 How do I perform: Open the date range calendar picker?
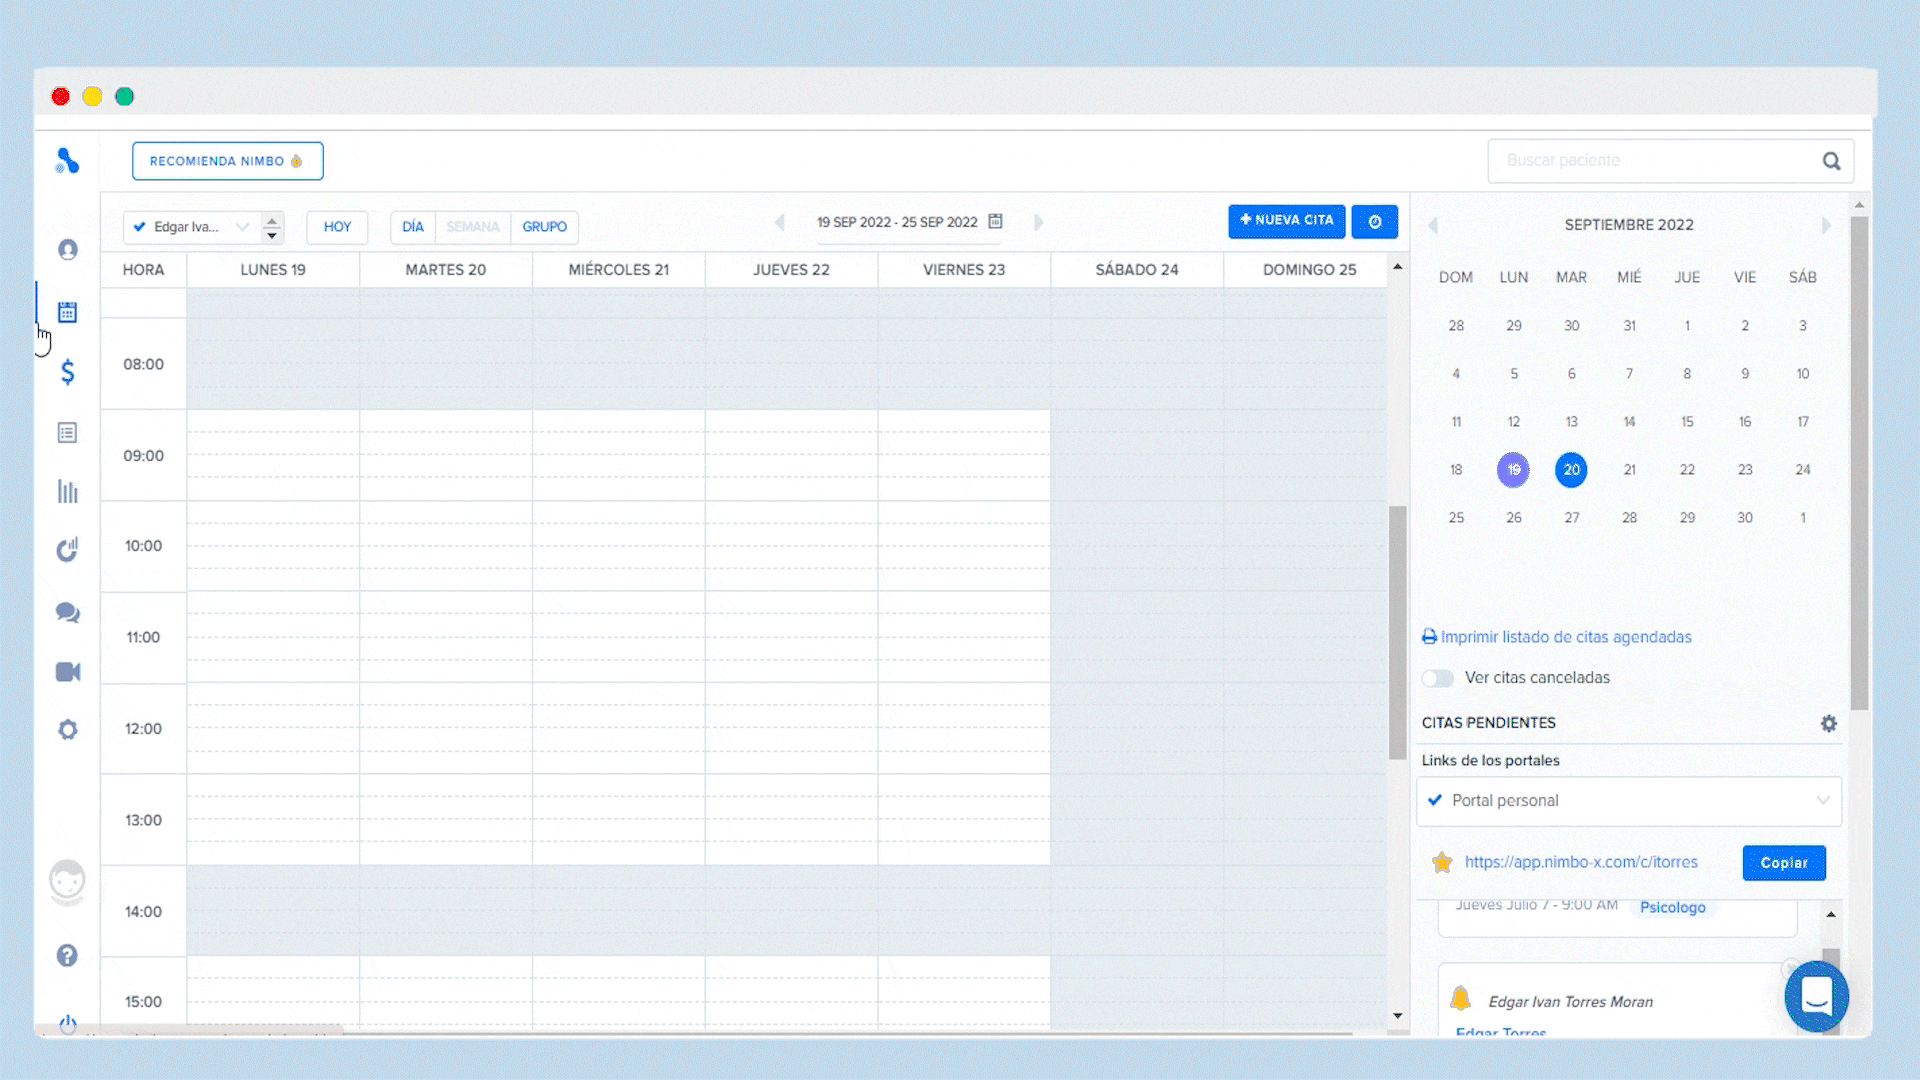[x=995, y=222]
